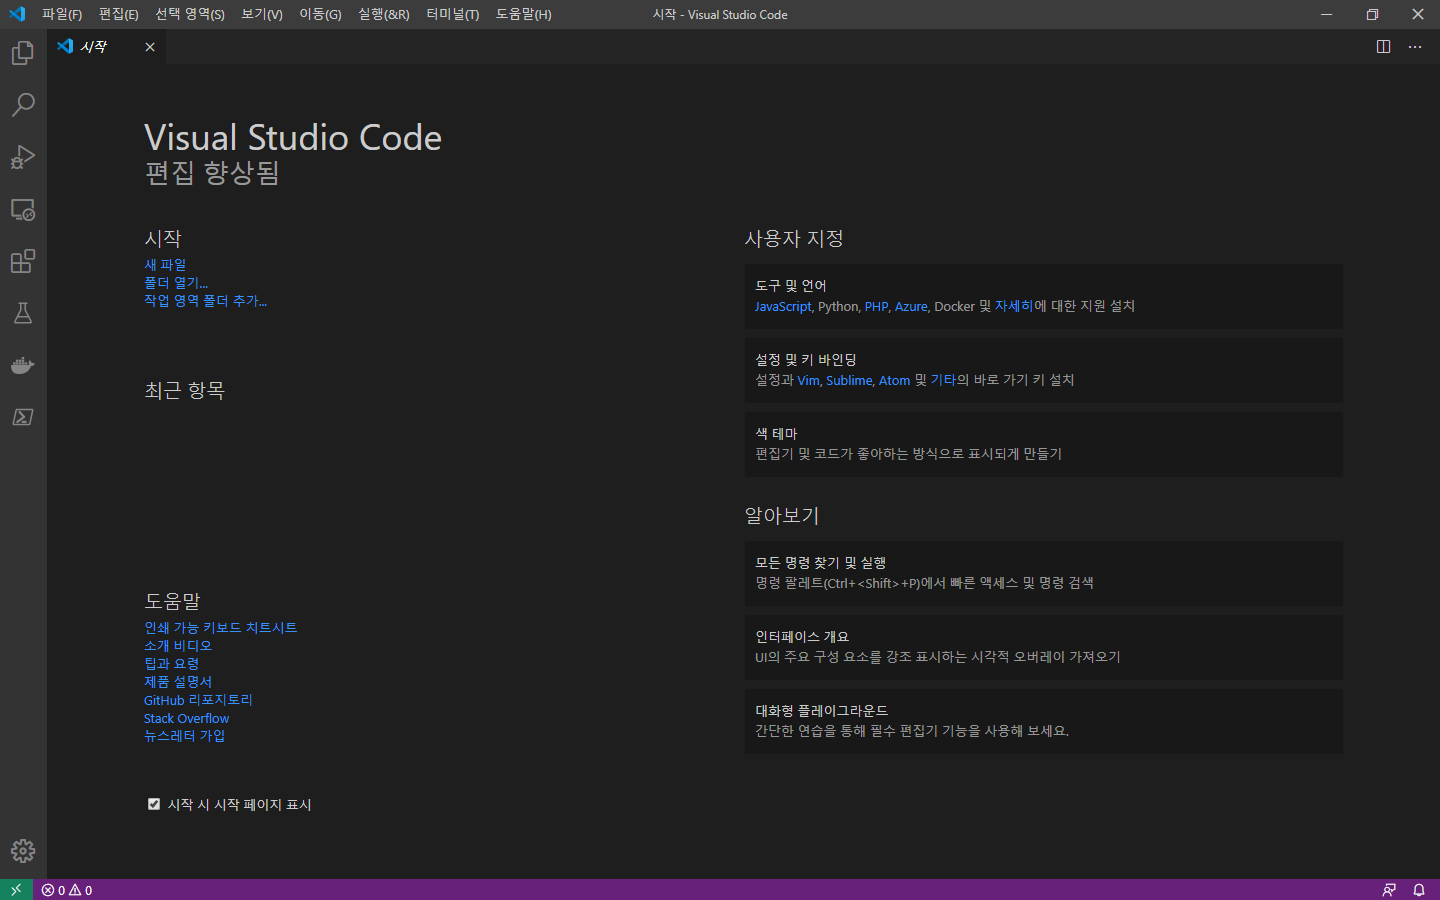This screenshot has height=900, width=1440.
Task: Uncheck 시작 시 시작 페이지 표시 checkbox
Action: tap(154, 804)
